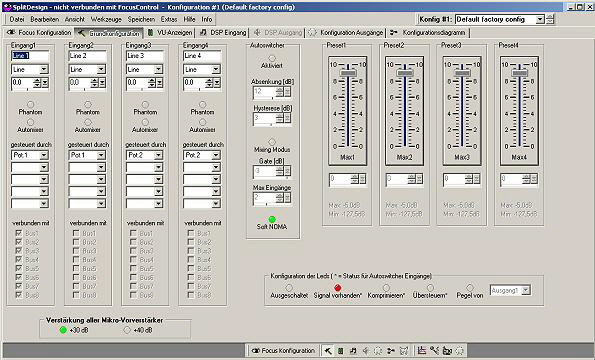595x360 pixels.
Task: Click the music note DSP Eingang icon in bottom toolbar
Action: pyautogui.click(x=353, y=351)
